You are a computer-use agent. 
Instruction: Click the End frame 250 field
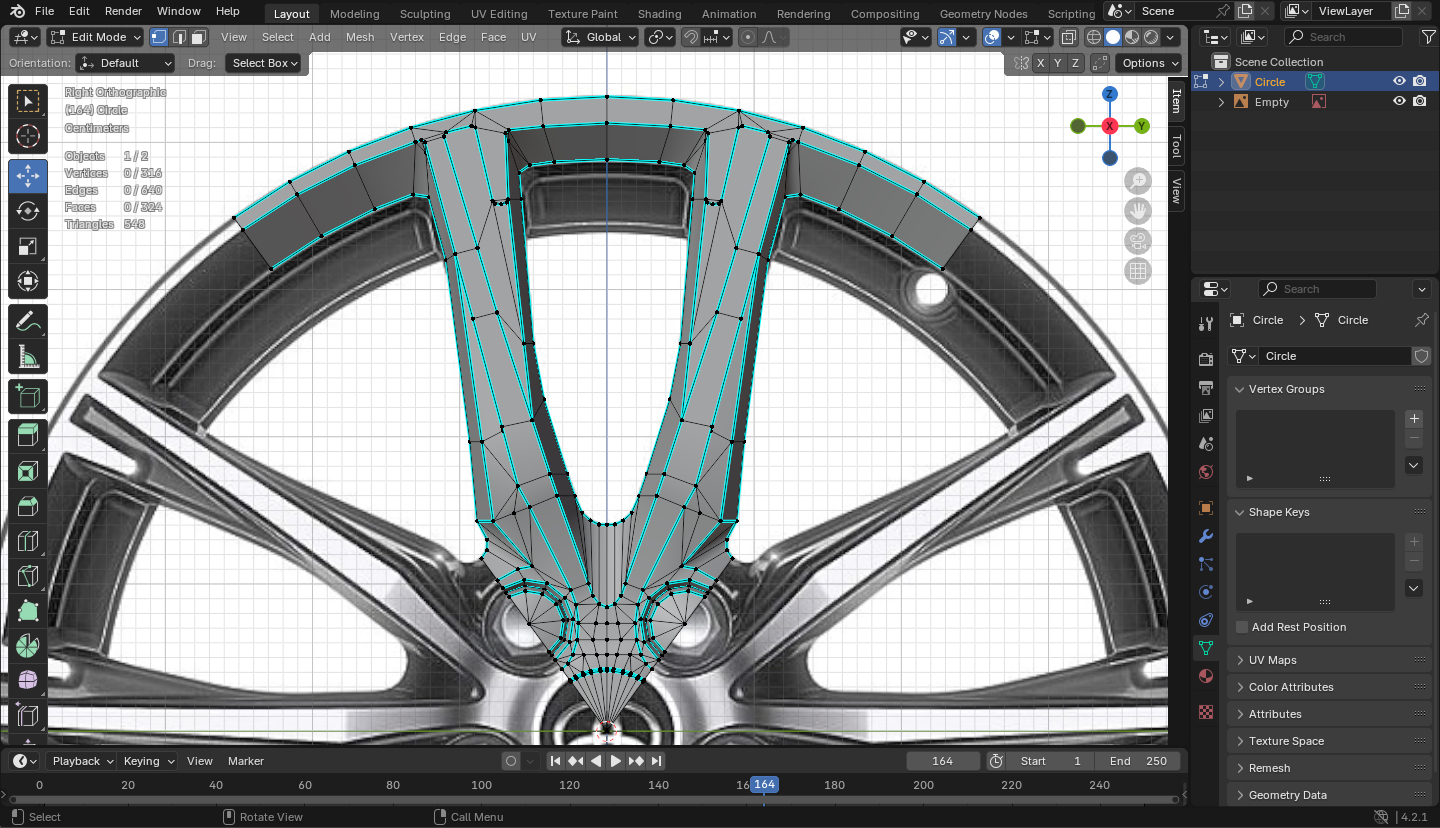(x=1138, y=761)
